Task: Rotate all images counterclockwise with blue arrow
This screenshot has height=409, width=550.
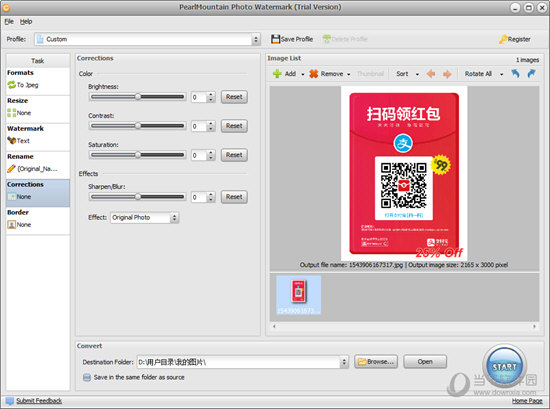Action: pos(515,73)
